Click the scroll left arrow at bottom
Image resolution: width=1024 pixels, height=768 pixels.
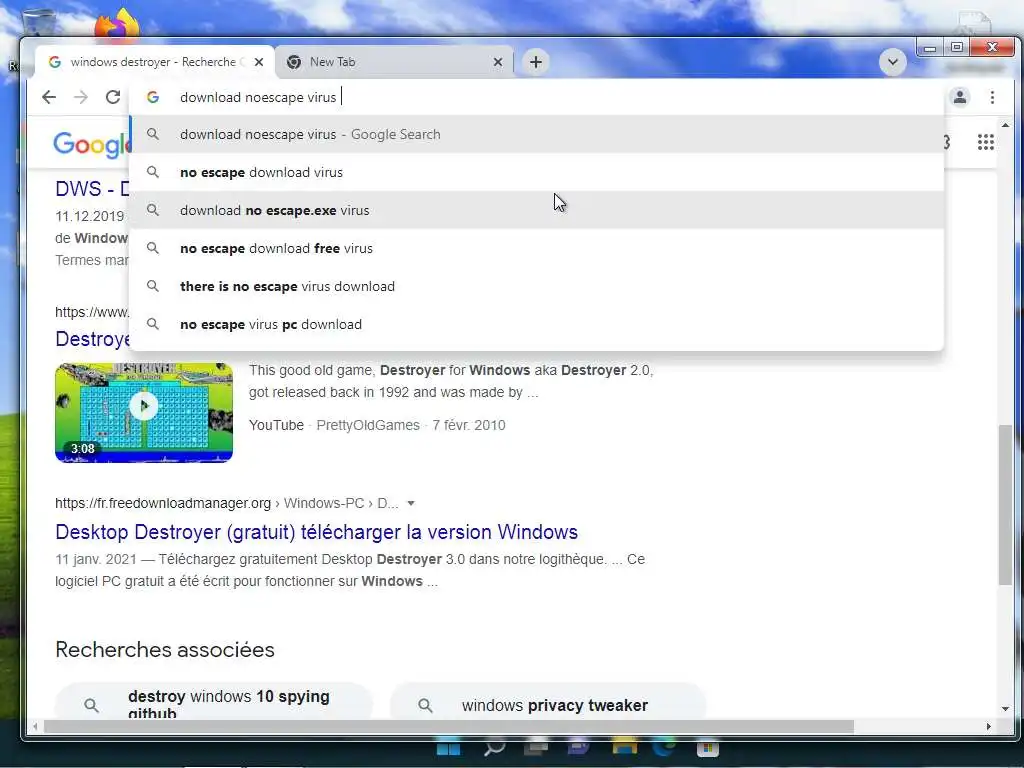point(35,726)
